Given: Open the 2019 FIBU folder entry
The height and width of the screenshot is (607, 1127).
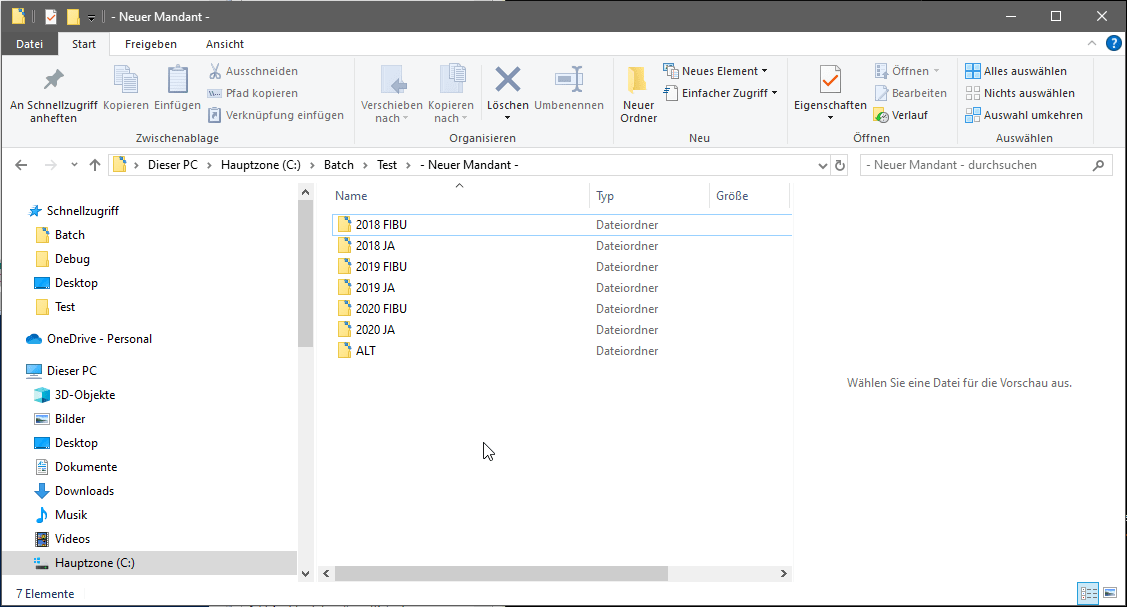Looking at the screenshot, I should 381,267.
